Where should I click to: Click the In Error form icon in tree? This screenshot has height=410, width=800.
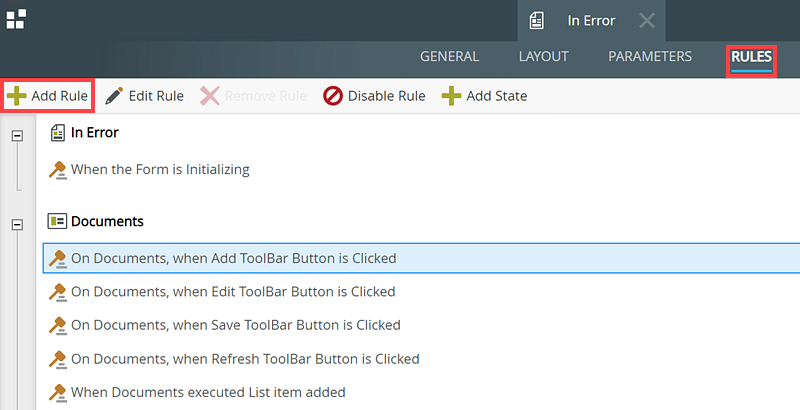tap(58, 133)
